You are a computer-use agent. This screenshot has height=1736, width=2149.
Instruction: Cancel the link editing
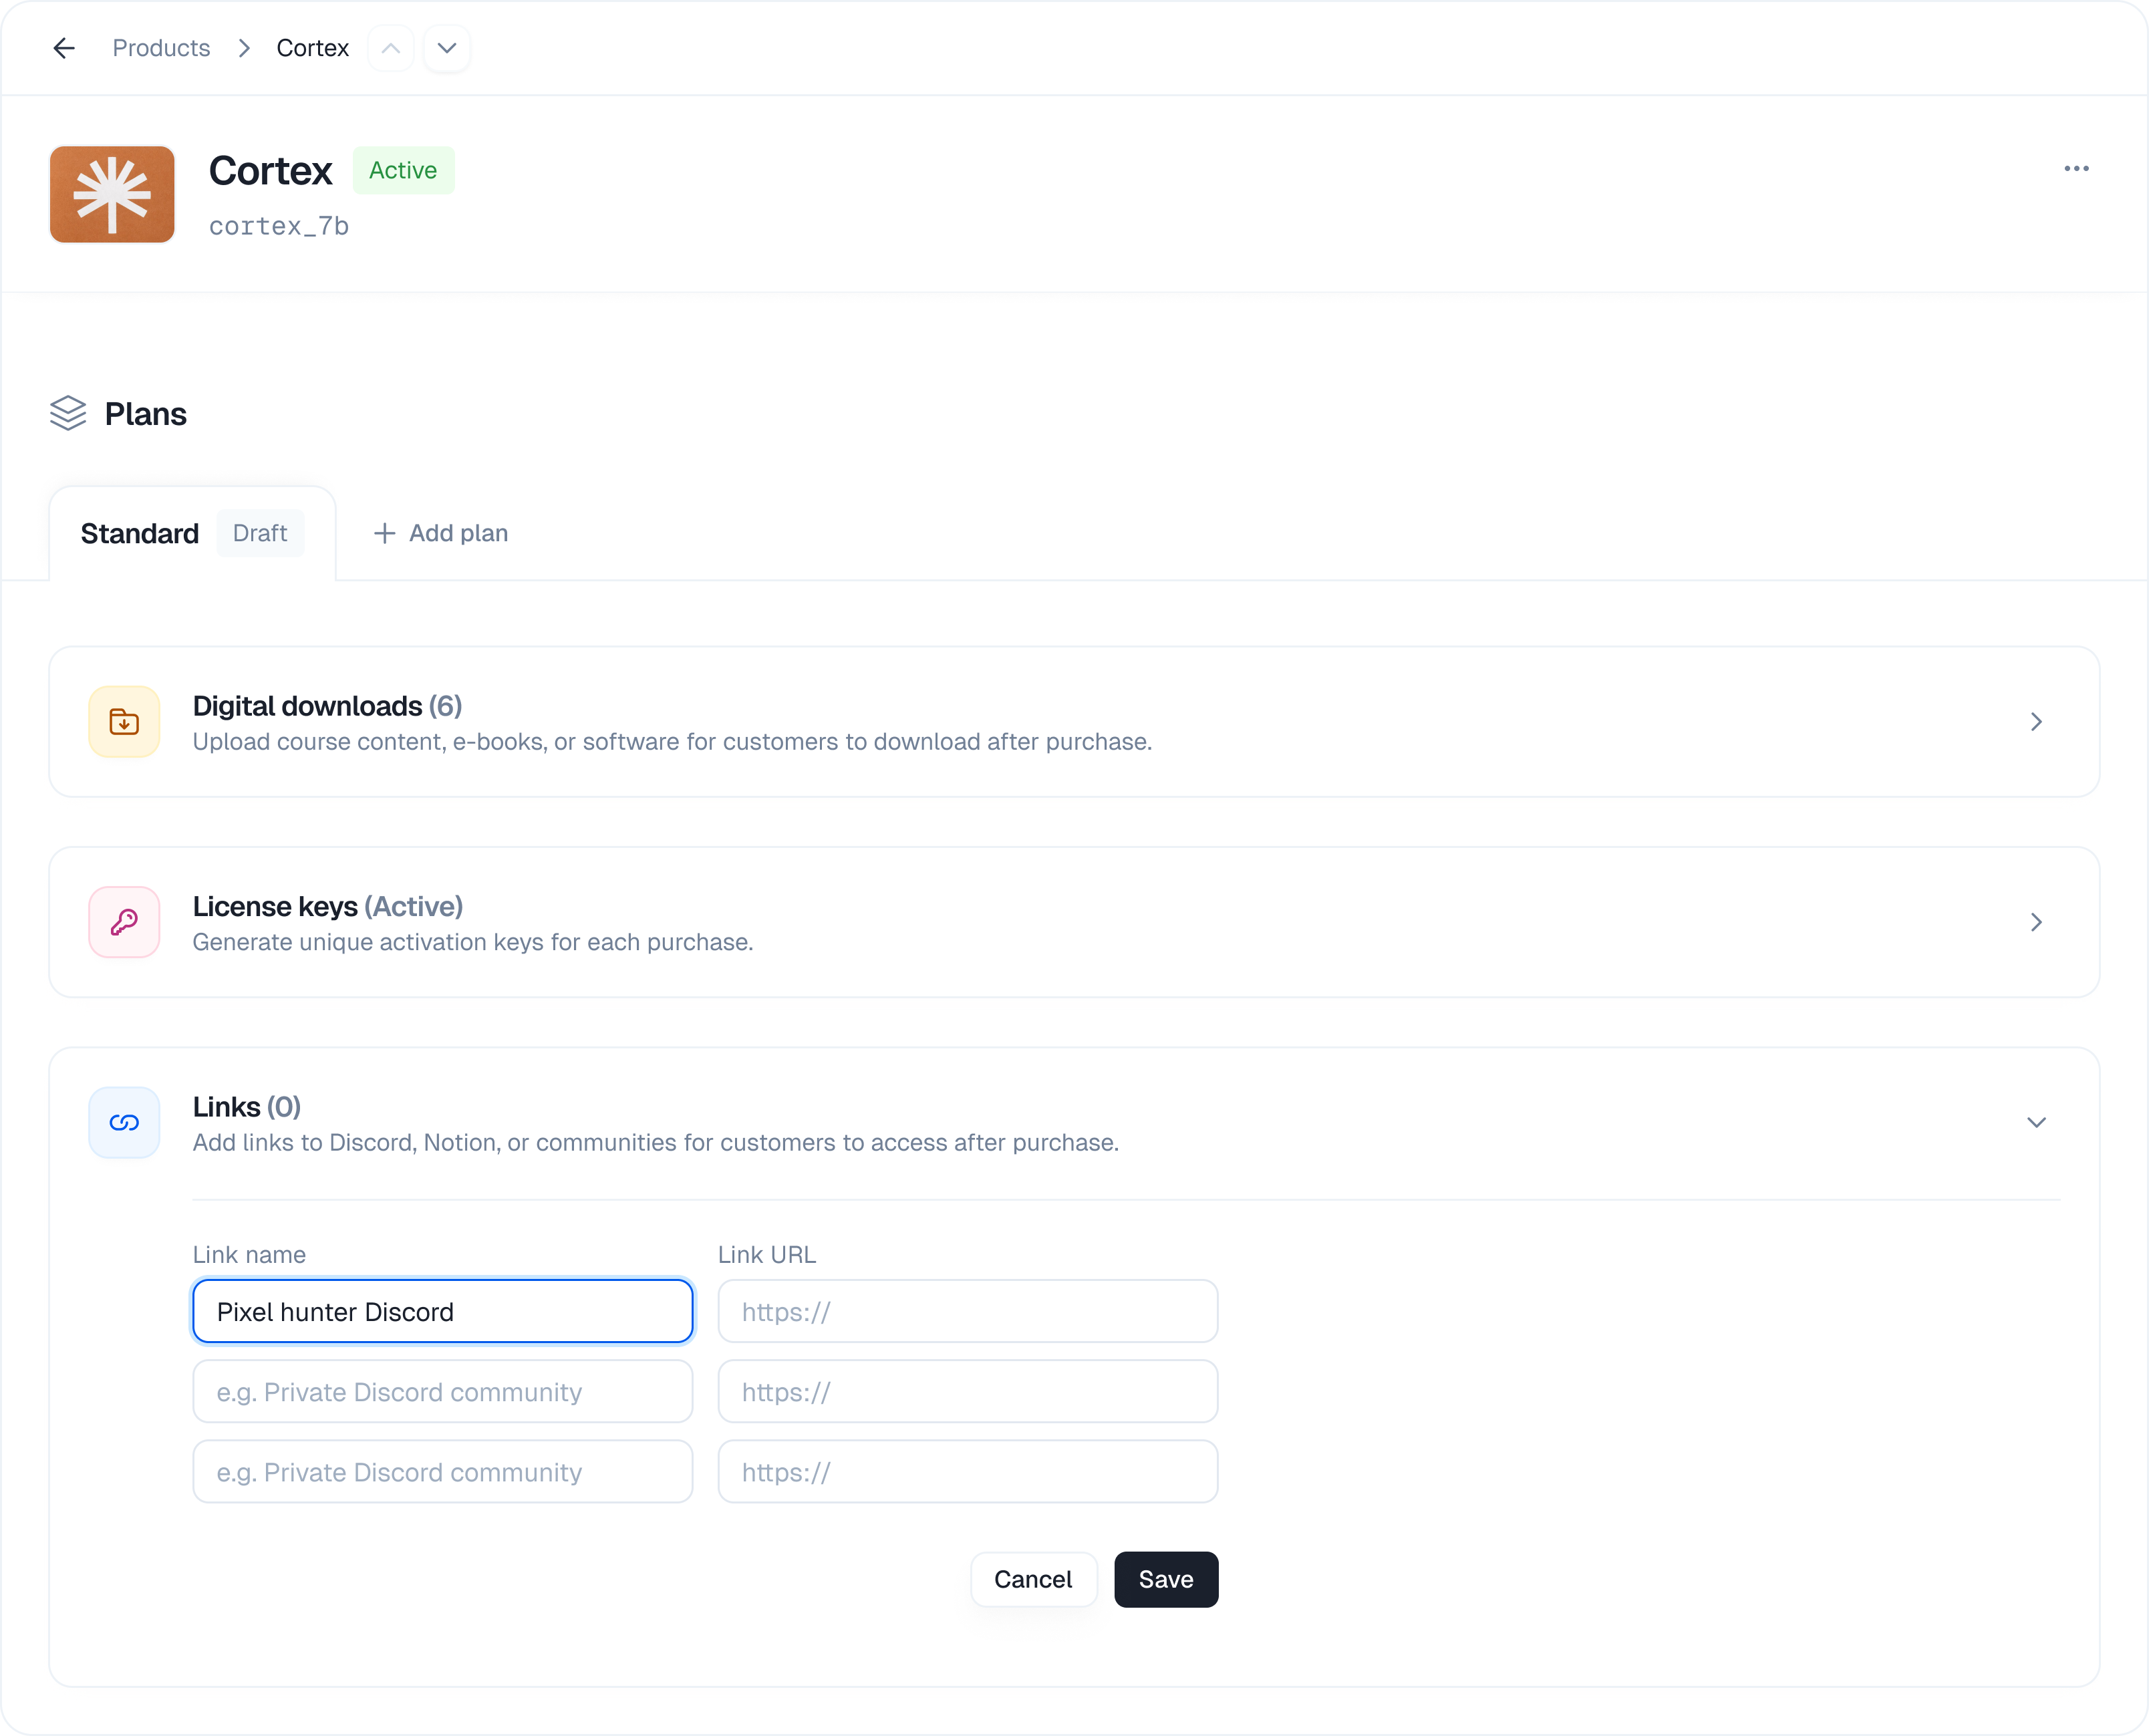pos(1033,1579)
